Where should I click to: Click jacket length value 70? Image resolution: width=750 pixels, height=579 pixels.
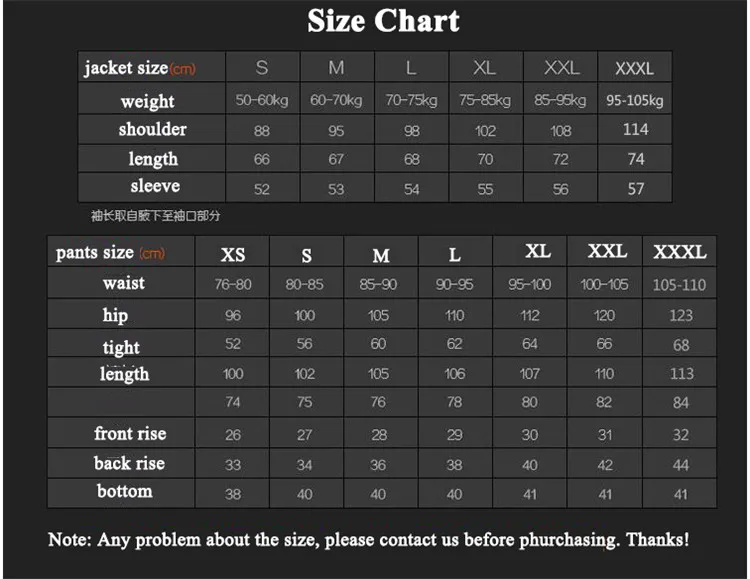tap(485, 159)
